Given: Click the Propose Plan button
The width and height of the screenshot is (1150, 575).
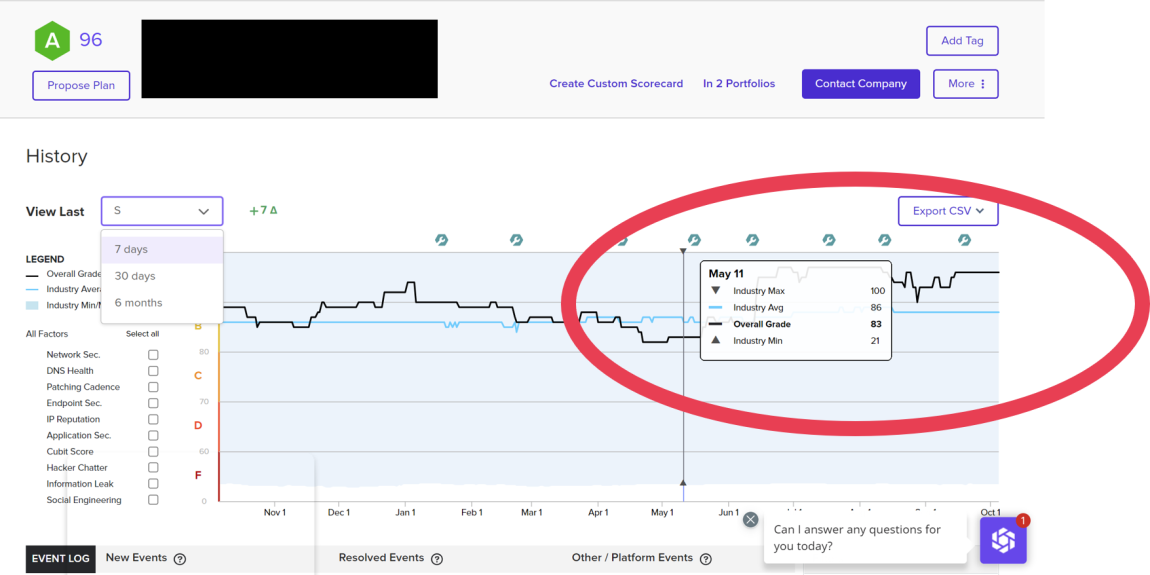Looking at the screenshot, I should 81,86.
